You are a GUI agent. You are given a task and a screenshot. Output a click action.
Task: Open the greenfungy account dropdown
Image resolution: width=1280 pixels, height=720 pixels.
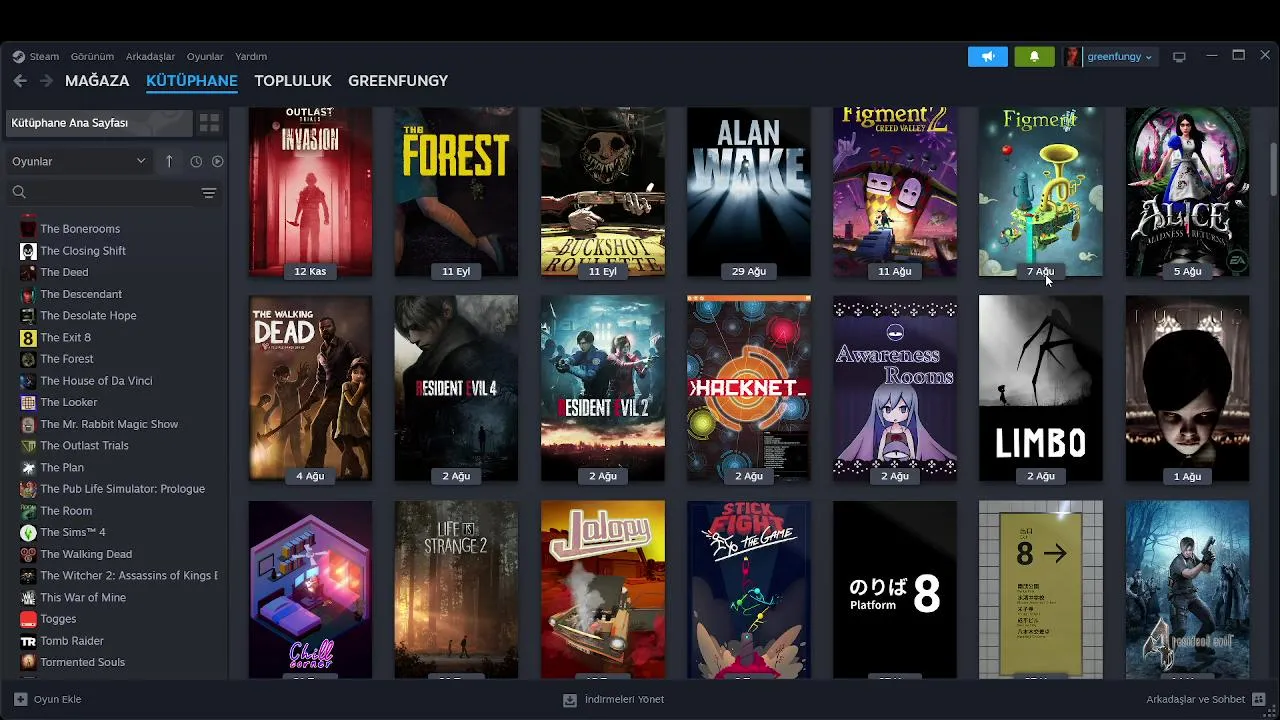(1120, 57)
